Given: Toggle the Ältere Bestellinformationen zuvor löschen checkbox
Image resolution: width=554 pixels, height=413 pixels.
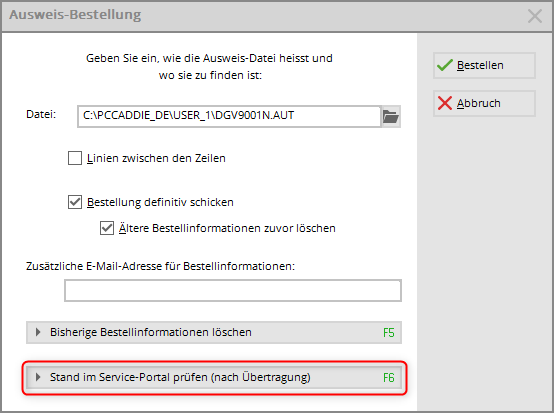Looking at the screenshot, I should [x=107, y=228].
